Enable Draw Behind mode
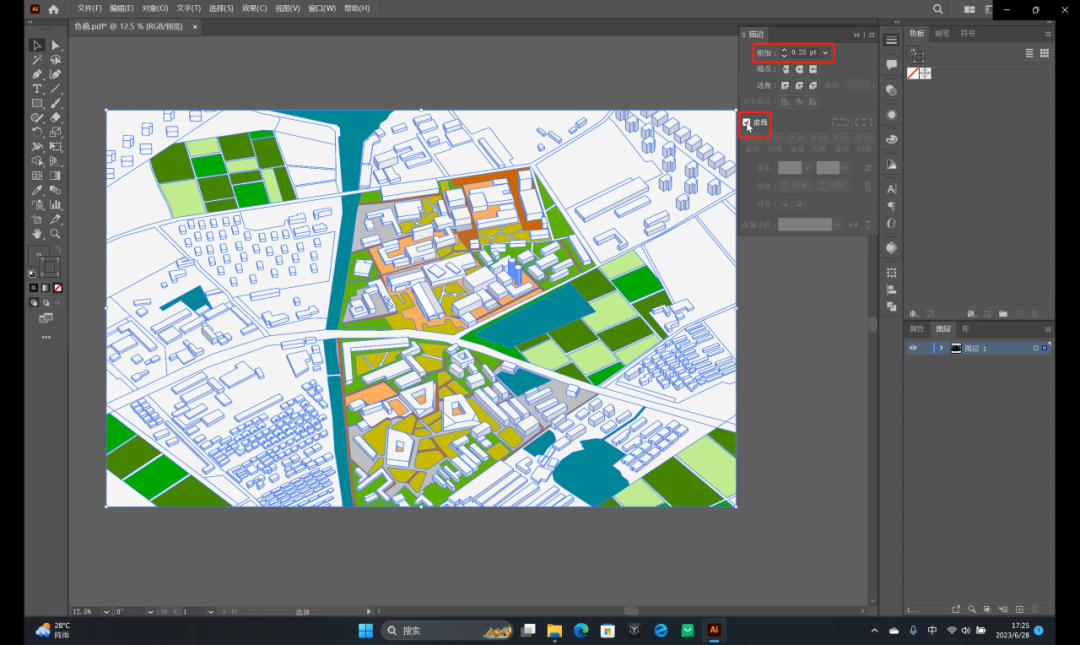 45,303
